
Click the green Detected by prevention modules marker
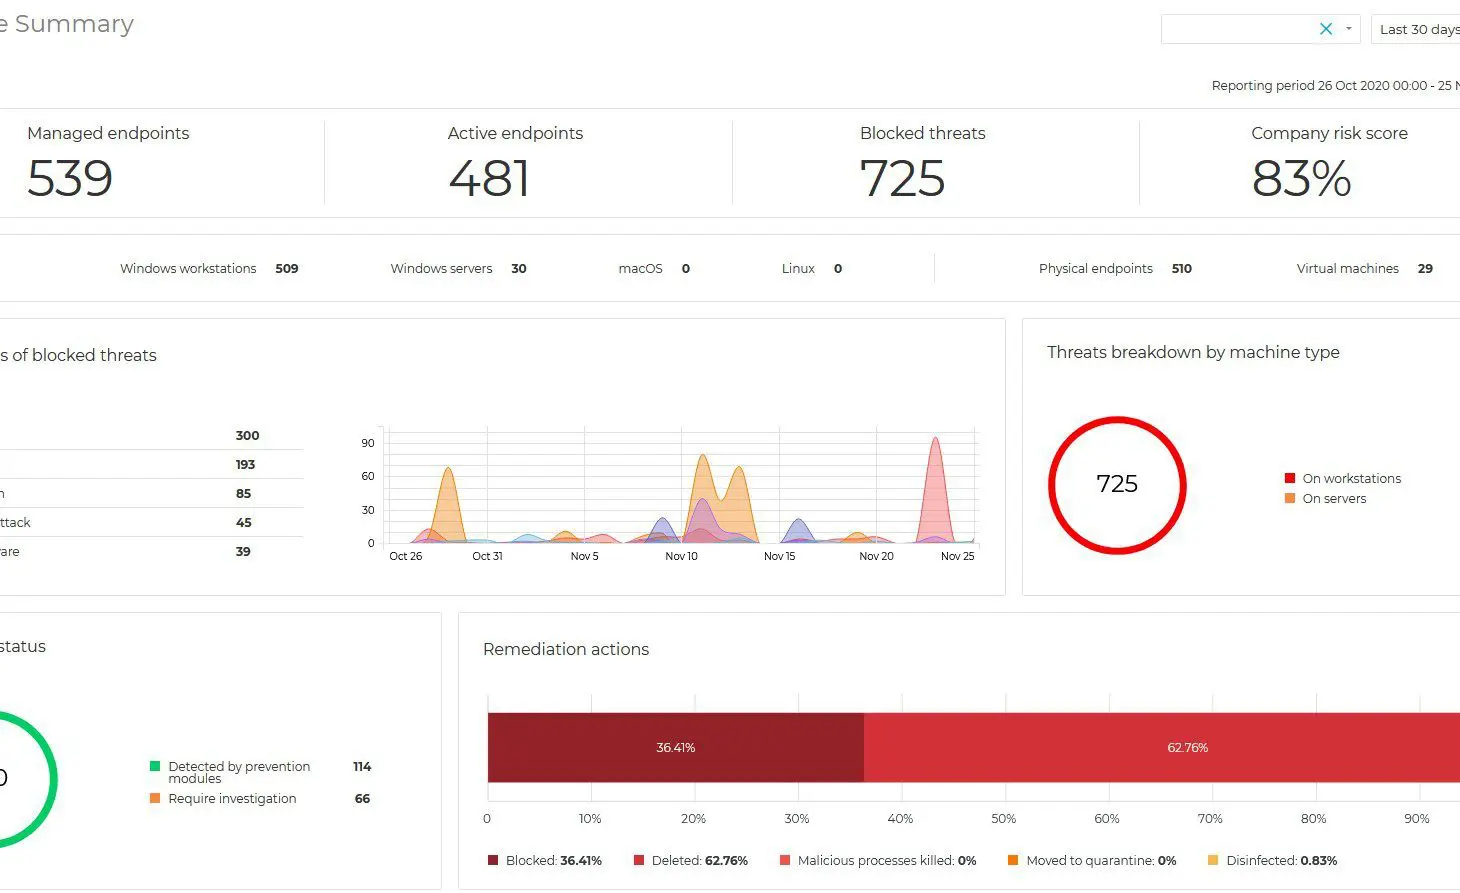tap(154, 766)
